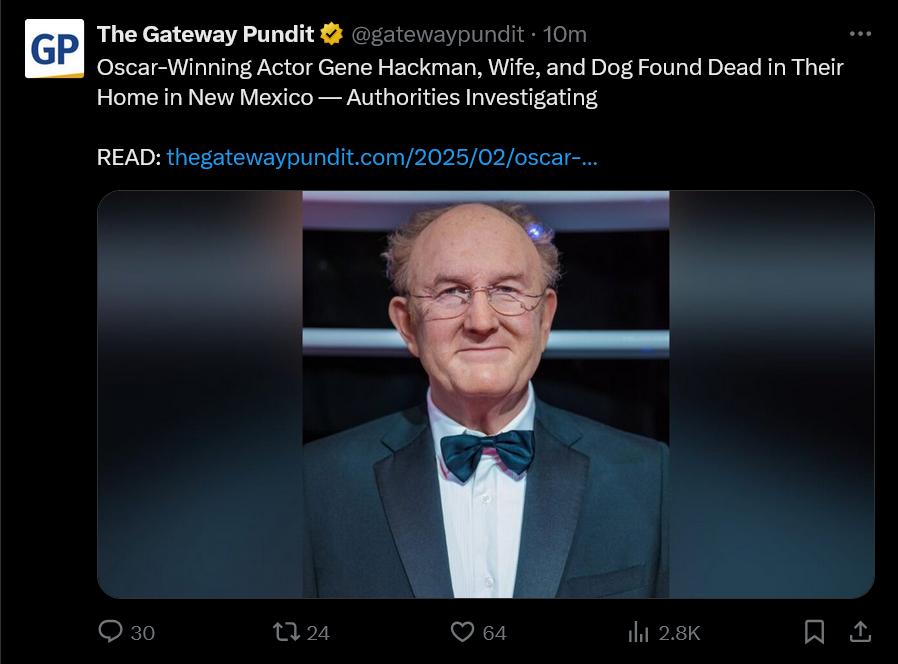This screenshot has width=898, height=664.
Task: Click the 10m timestamp
Action: pyautogui.click(x=565, y=34)
